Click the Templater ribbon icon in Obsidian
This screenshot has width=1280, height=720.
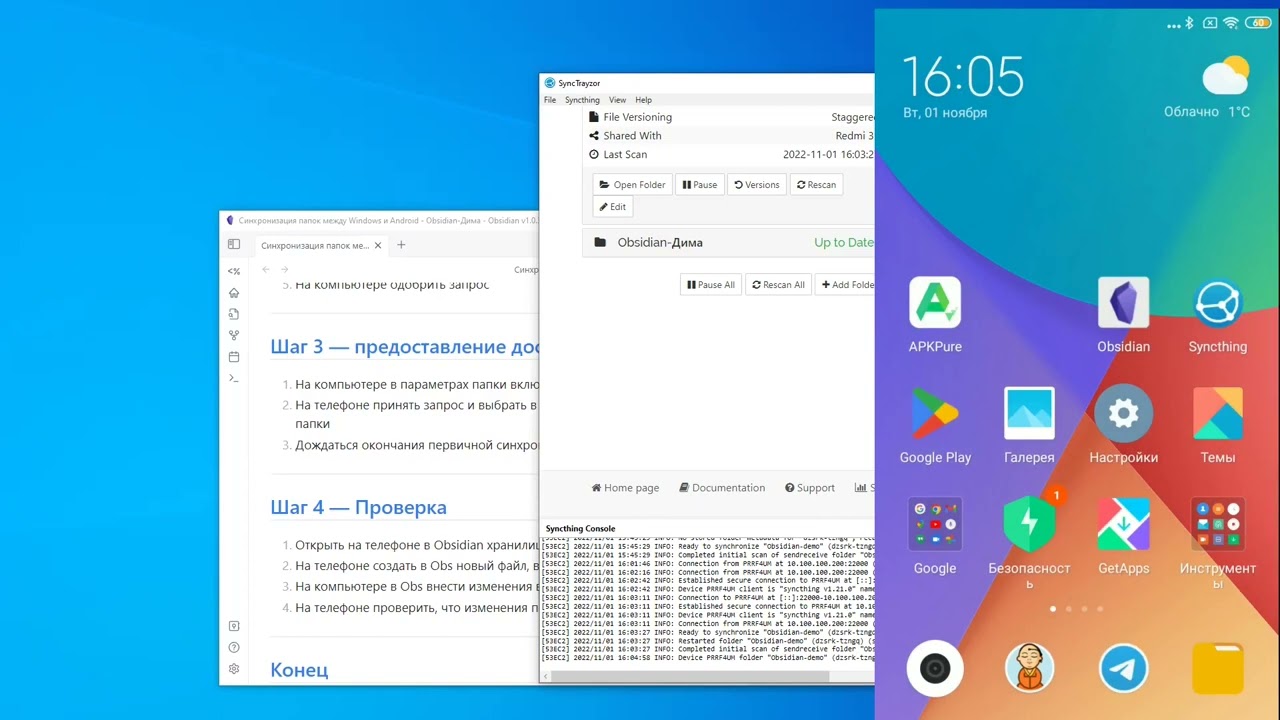[x=233, y=271]
